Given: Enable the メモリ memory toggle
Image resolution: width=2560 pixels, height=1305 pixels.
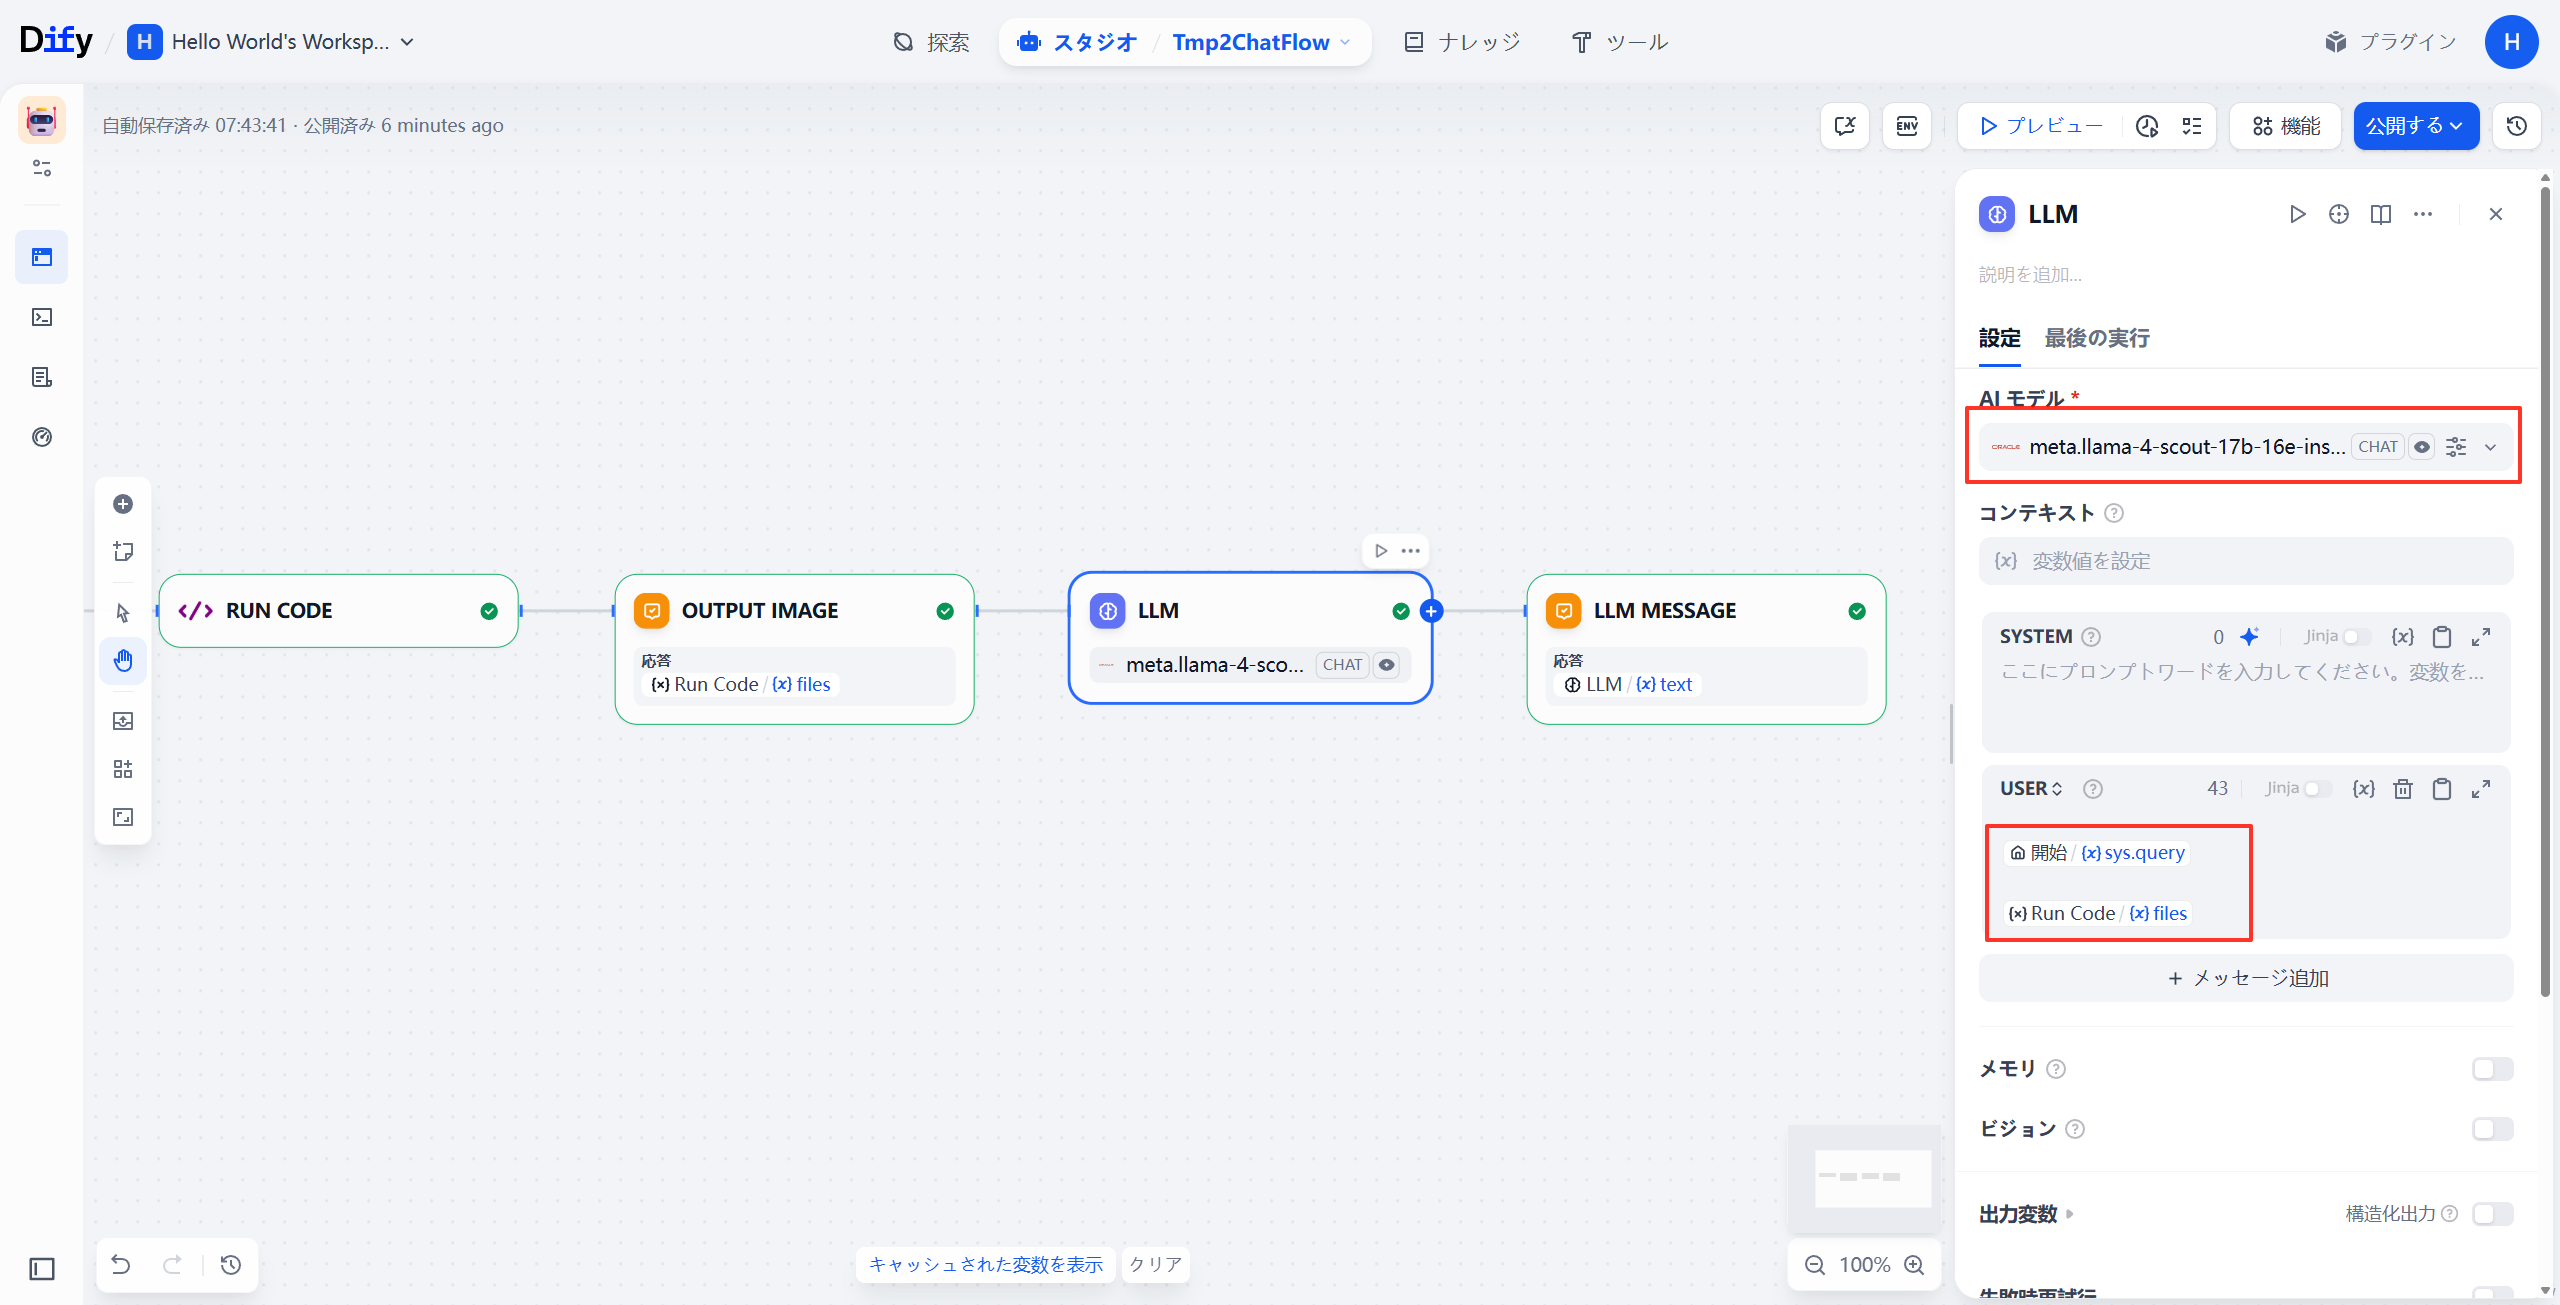Looking at the screenshot, I should coord(2491,1069).
